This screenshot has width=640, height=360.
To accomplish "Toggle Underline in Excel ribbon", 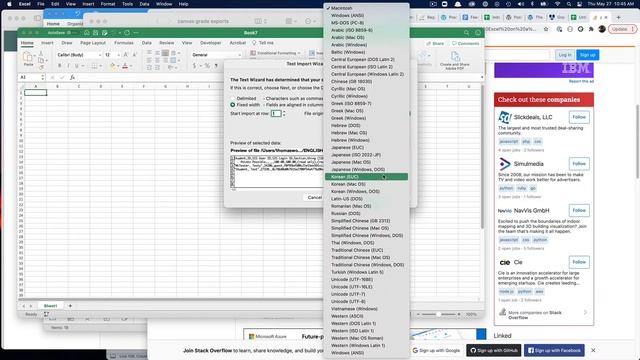I will pyautogui.click(x=76, y=66).
